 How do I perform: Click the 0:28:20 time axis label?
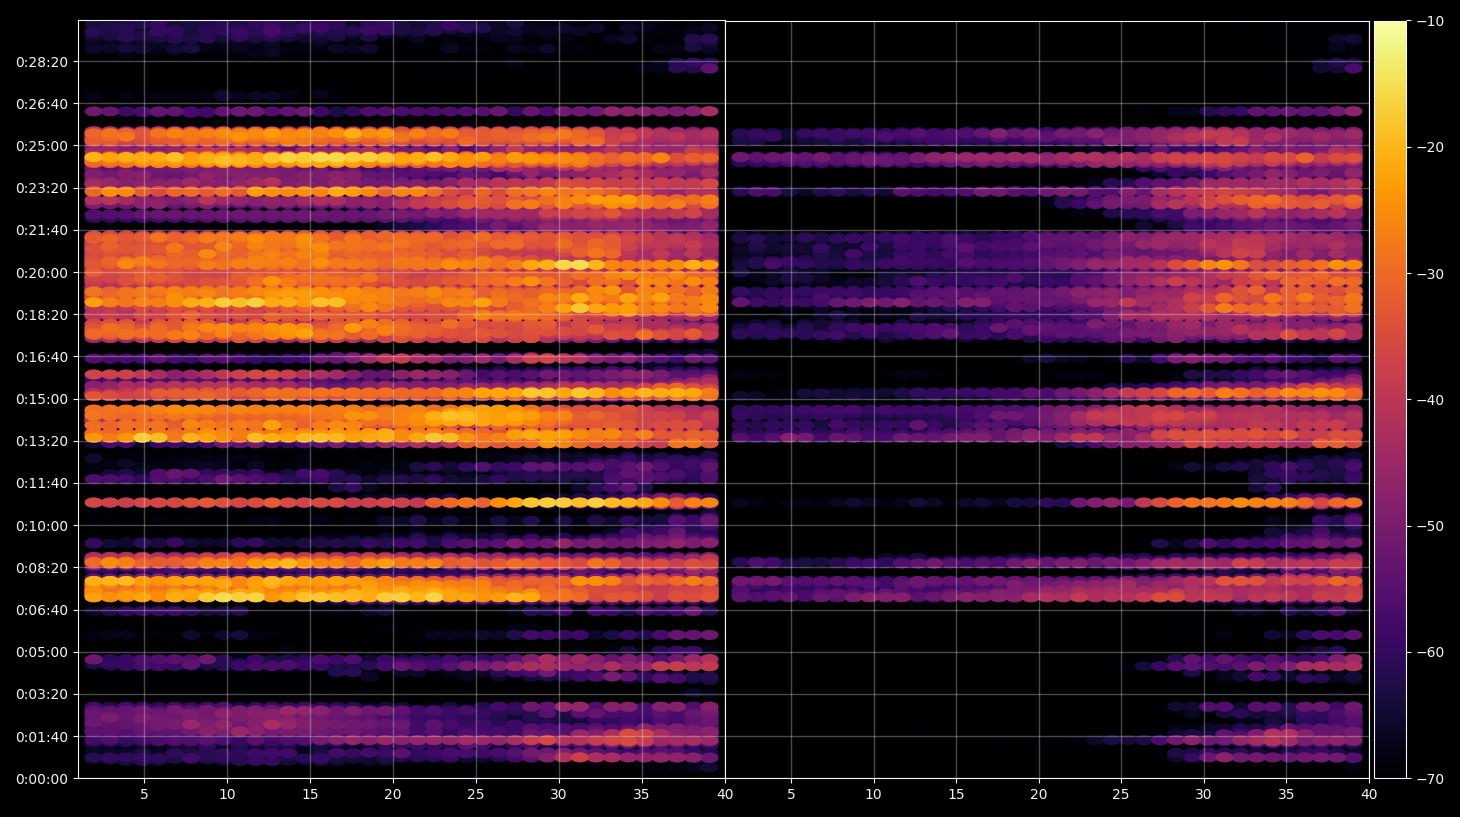coord(42,62)
